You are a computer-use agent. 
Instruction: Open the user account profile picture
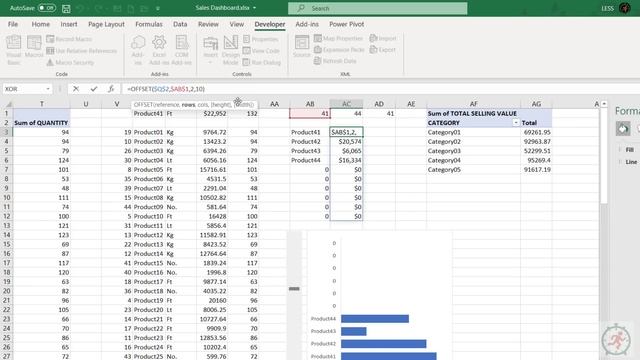point(624,8)
